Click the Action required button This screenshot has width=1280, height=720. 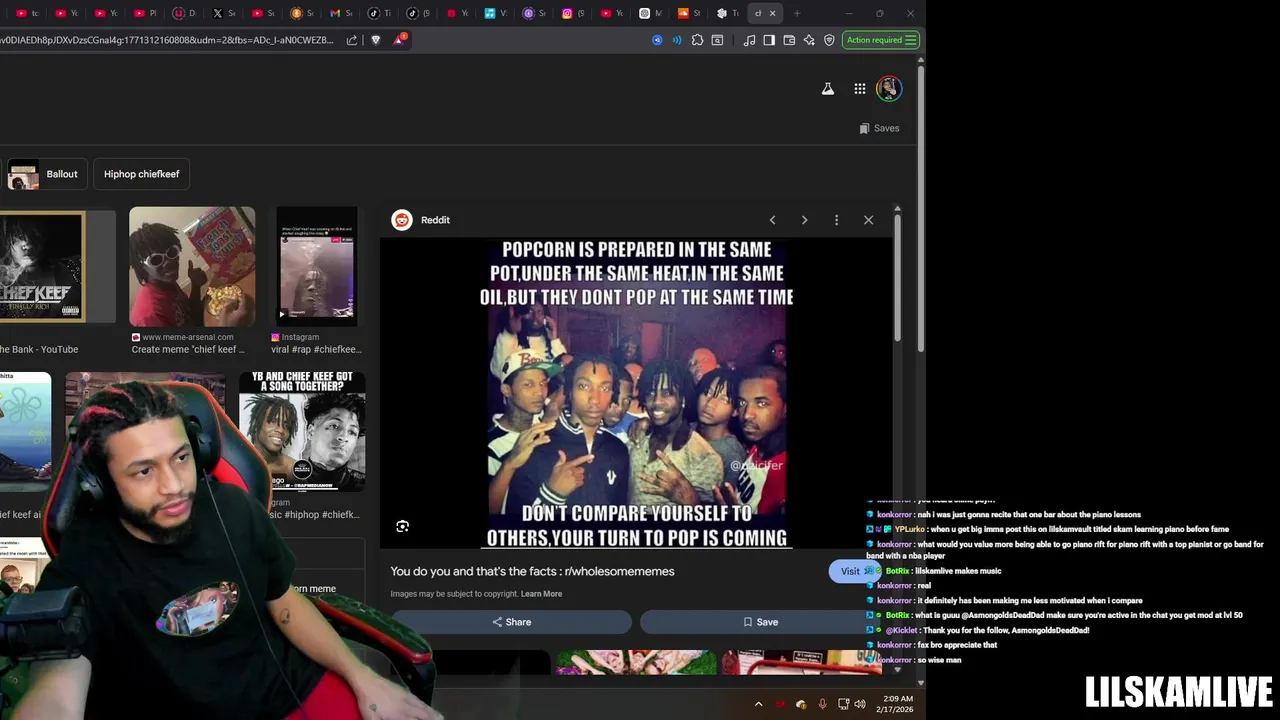click(880, 40)
